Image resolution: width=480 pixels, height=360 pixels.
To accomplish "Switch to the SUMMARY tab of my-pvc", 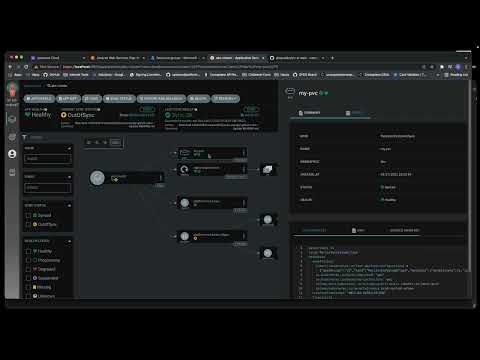I will pyautogui.click(x=310, y=113).
